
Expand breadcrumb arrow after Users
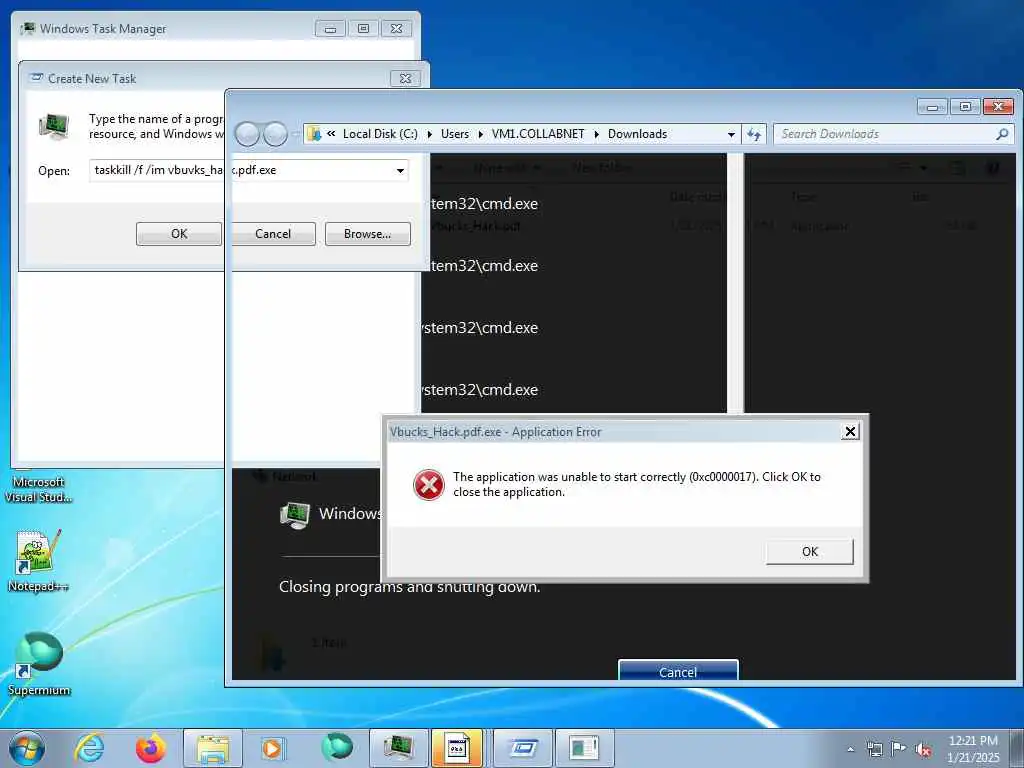tap(481, 134)
